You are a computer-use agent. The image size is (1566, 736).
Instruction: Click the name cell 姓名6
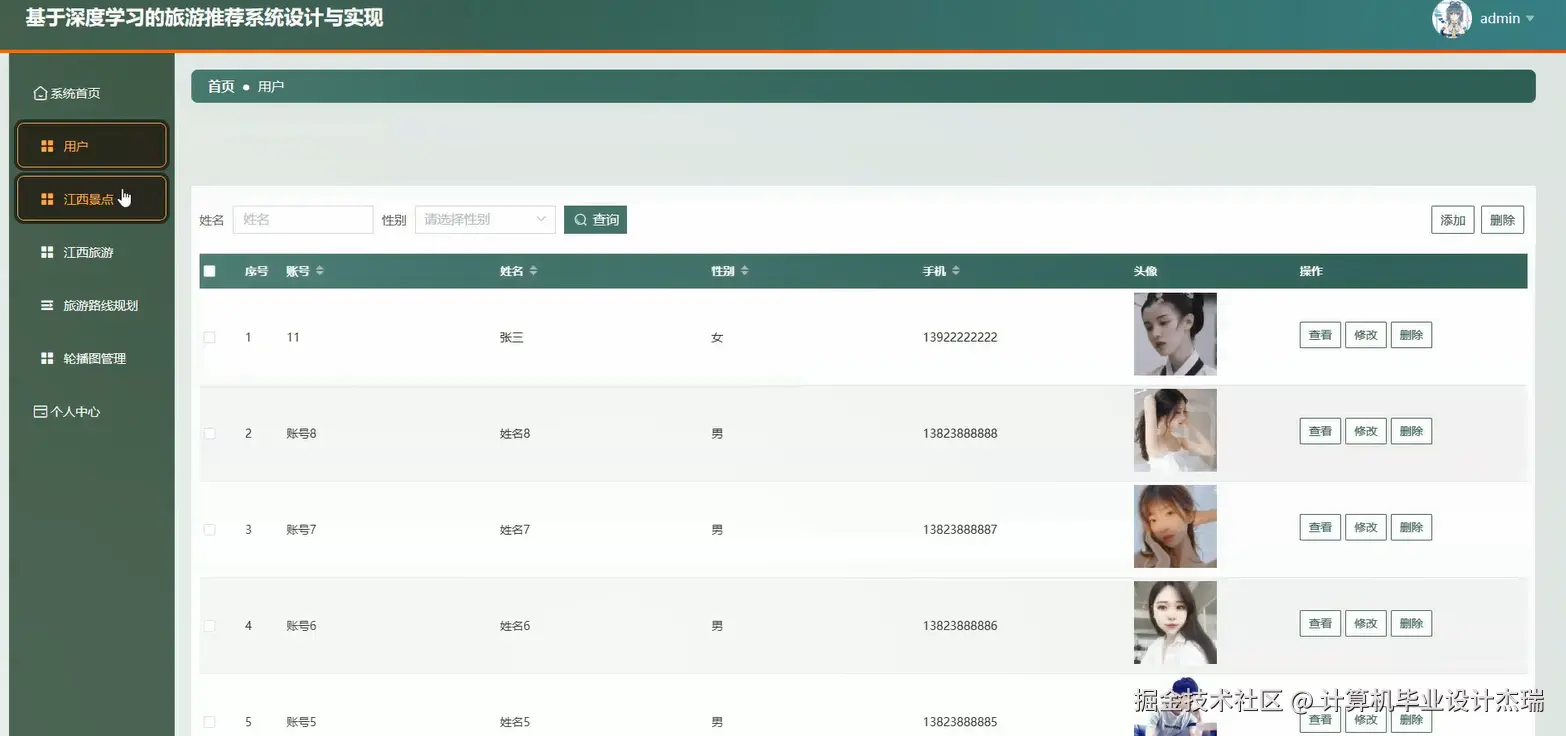(515, 625)
